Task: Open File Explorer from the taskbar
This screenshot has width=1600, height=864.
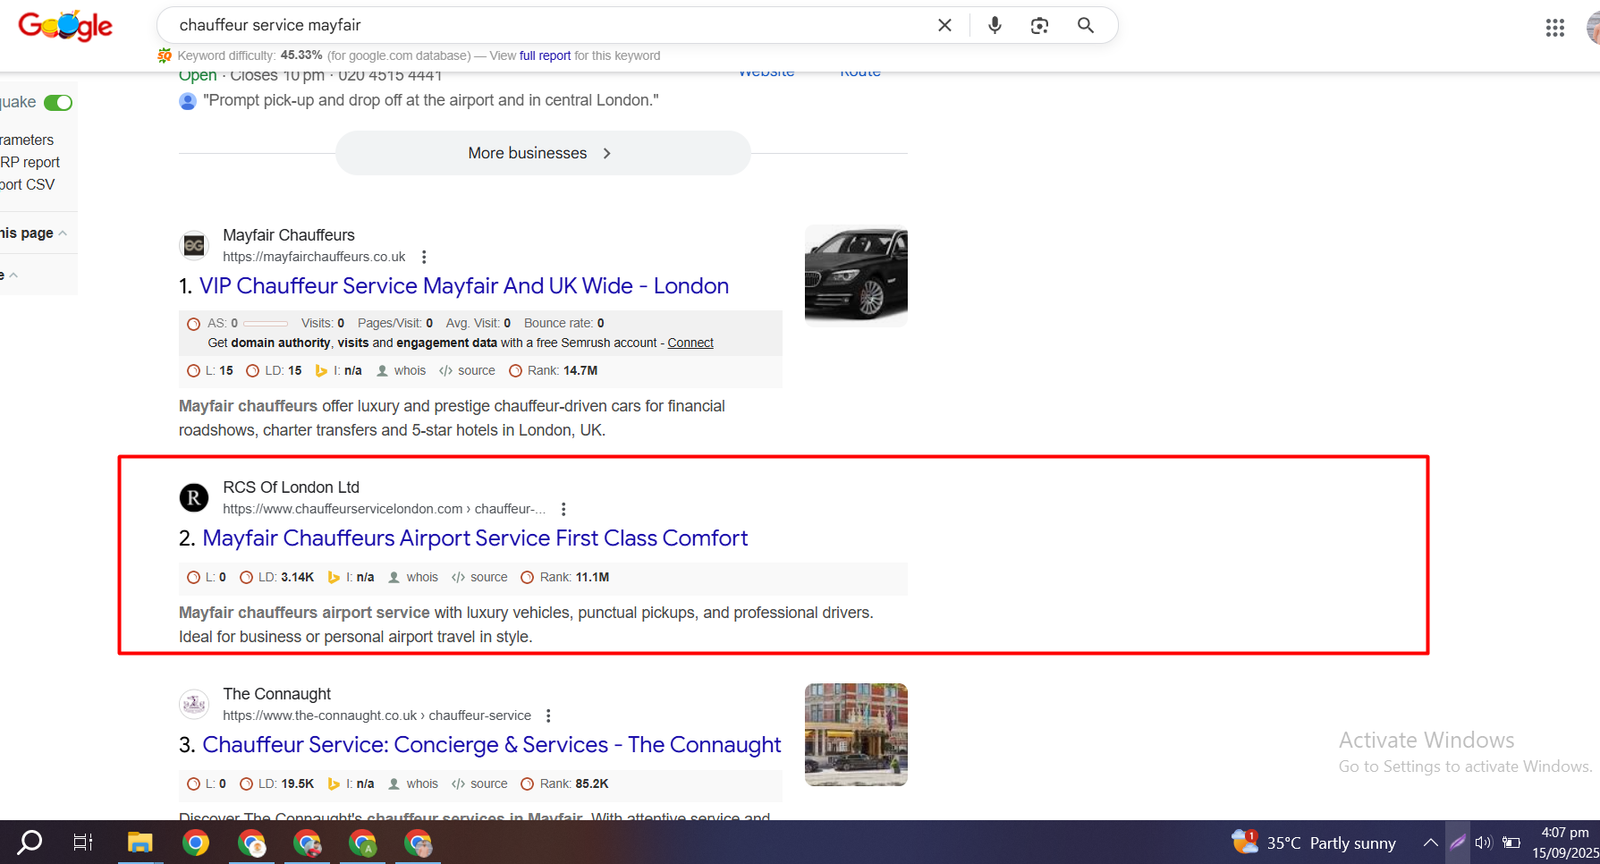Action: coord(139,843)
